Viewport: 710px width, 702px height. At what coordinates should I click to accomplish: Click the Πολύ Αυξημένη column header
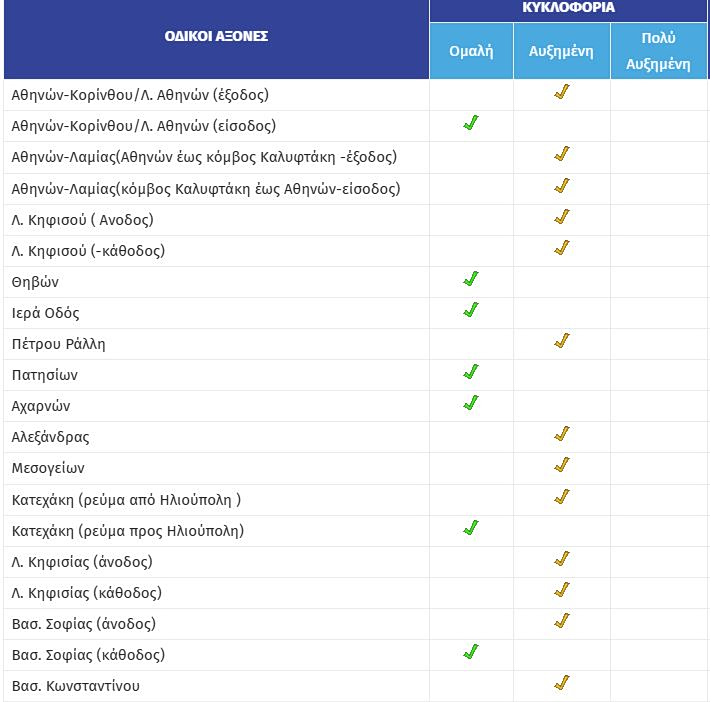pyautogui.click(x=658, y=51)
